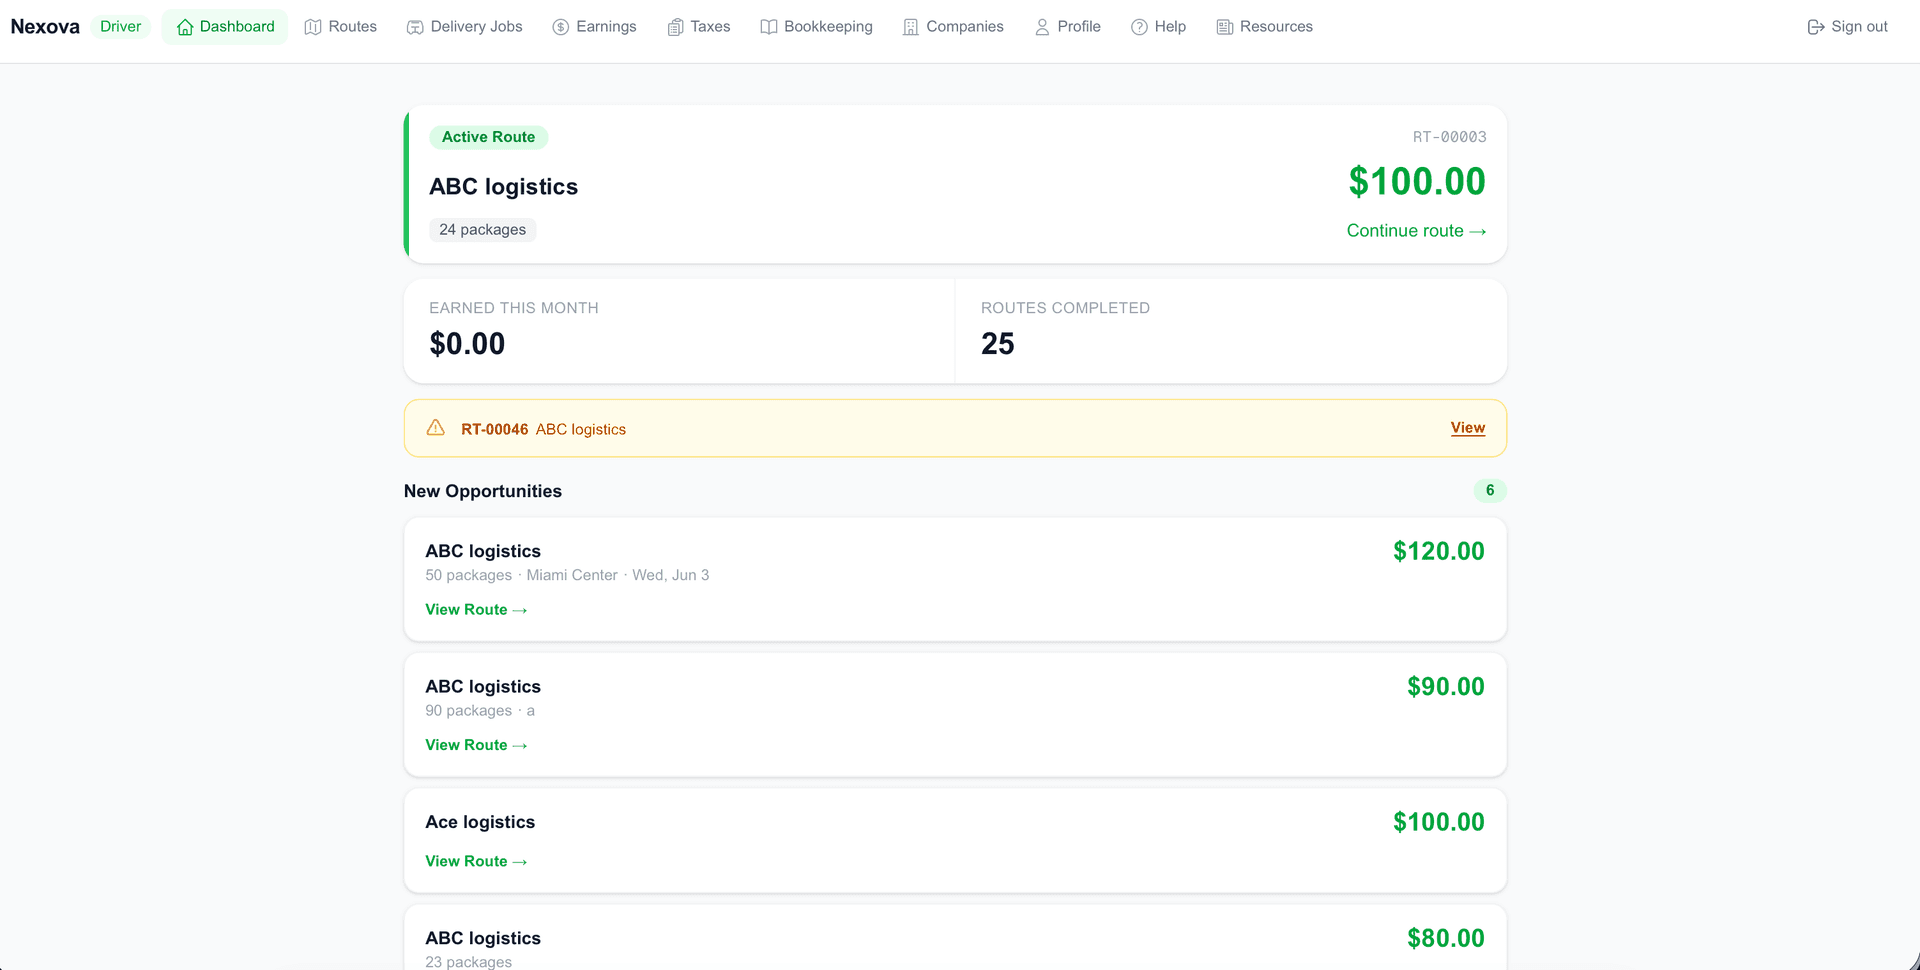This screenshot has height=970, width=1920.
Task: Open View Route for the 90 packages opportunity
Action: pyautogui.click(x=476, y=745)
